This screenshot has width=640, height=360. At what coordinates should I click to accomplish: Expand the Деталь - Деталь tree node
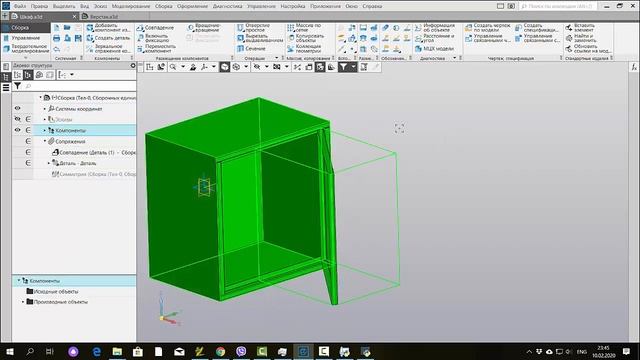coord(49,163)
